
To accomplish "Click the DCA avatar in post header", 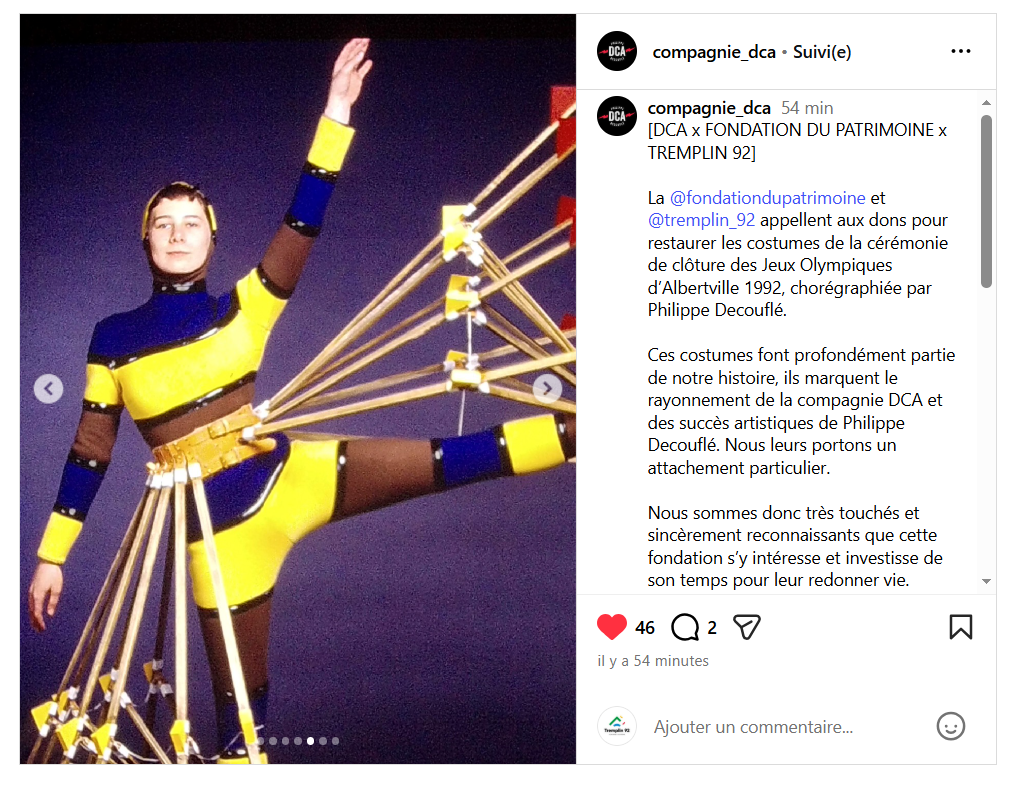I will tap(617, 51).
